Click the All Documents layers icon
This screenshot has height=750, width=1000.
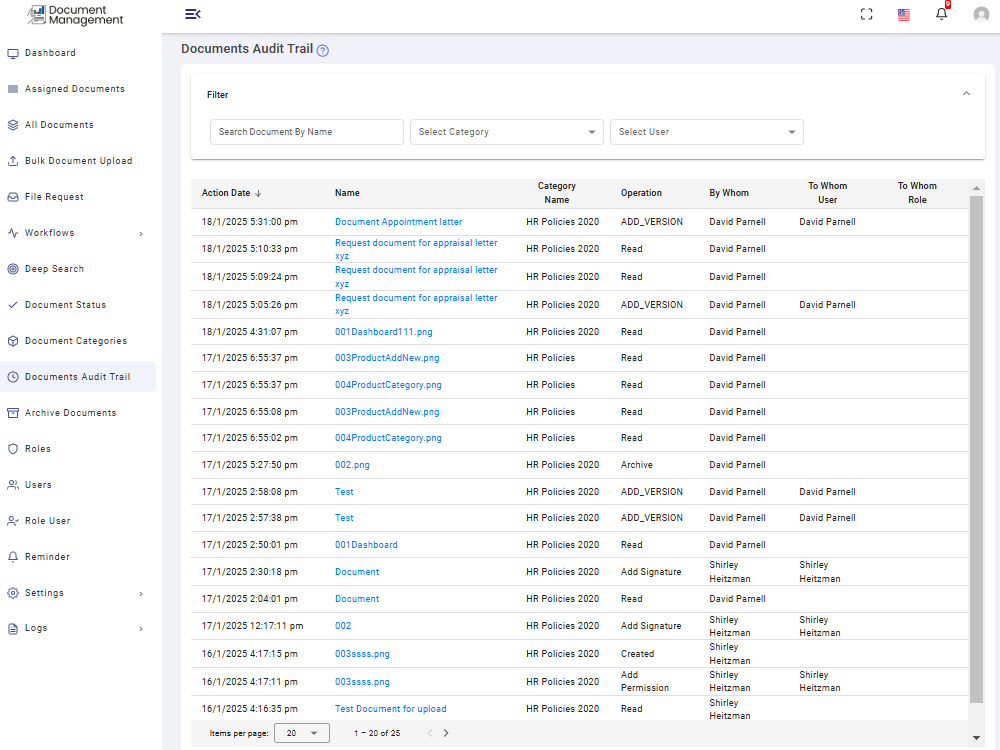click(13, 125)
